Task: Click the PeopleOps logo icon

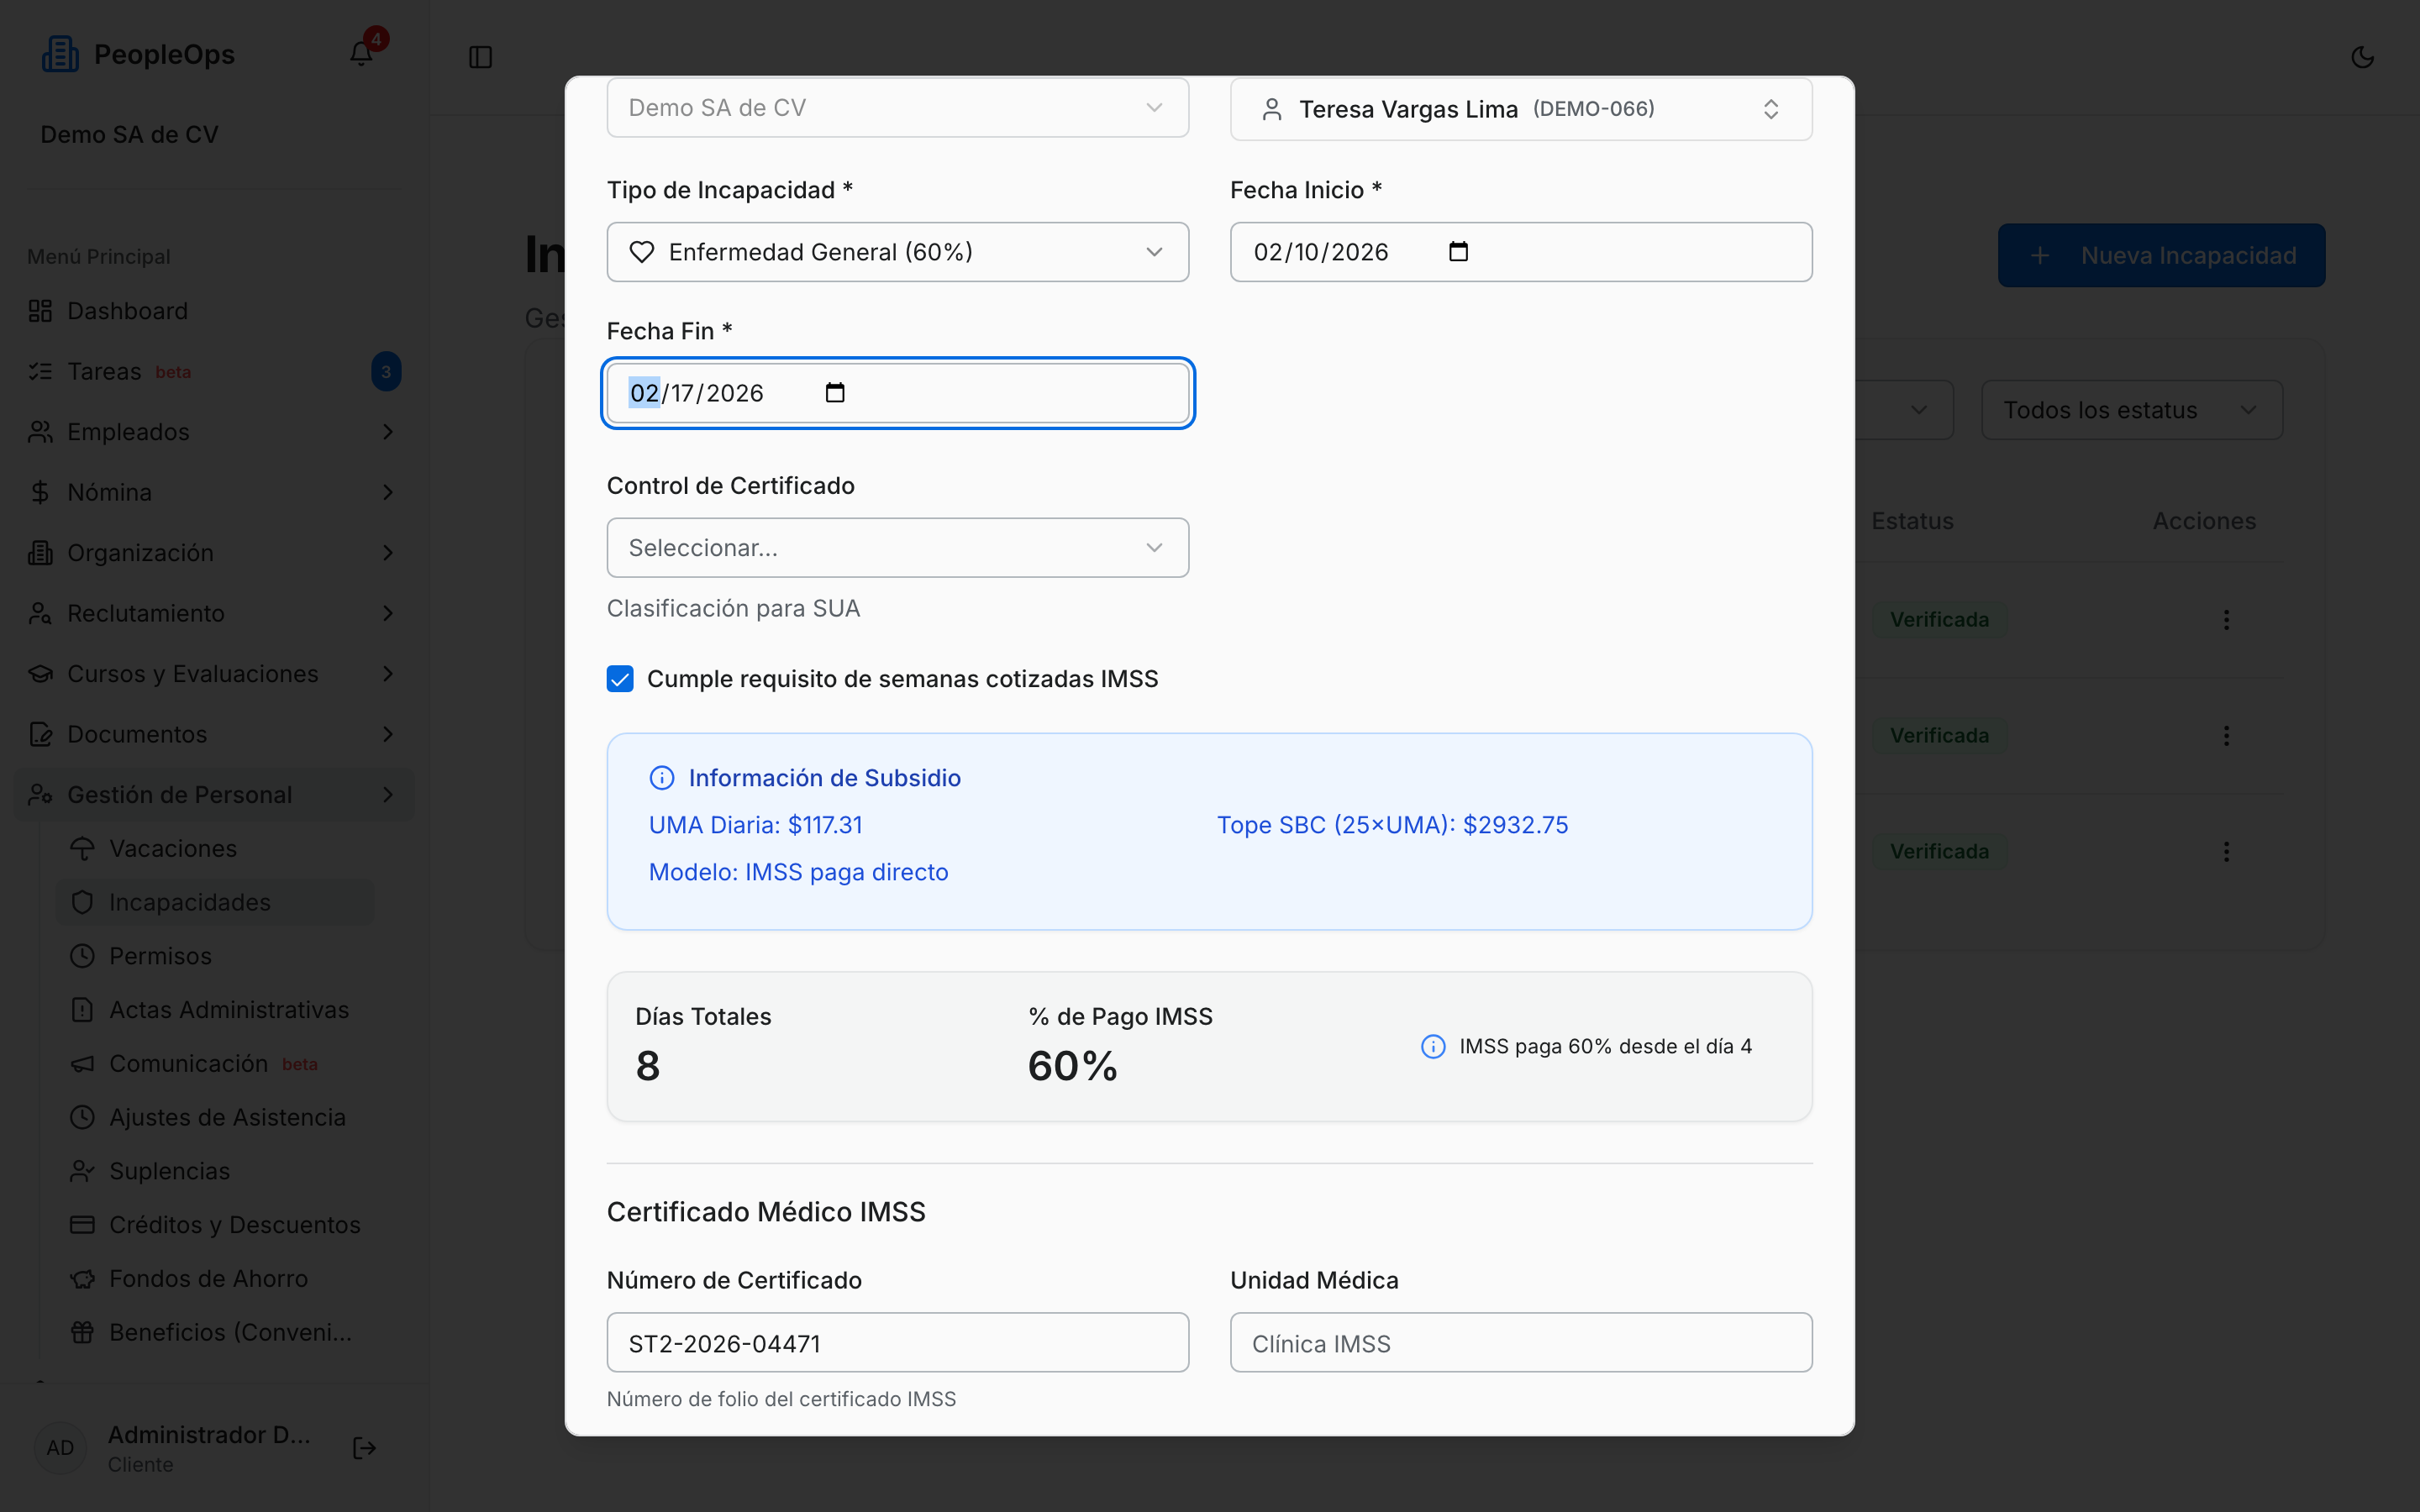Action: pyautogui.click(x=60, y=54)
